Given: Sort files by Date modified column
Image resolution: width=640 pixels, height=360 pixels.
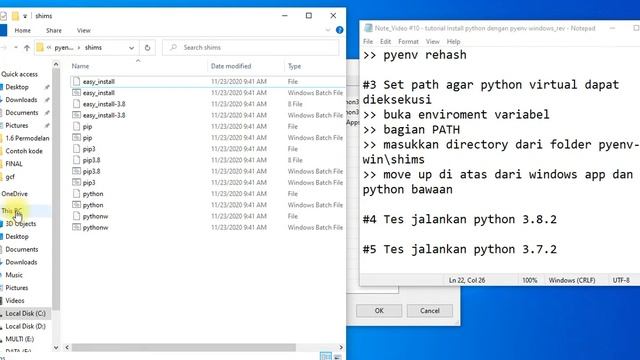Looking at the screenshot, I should tap(231, 66).
